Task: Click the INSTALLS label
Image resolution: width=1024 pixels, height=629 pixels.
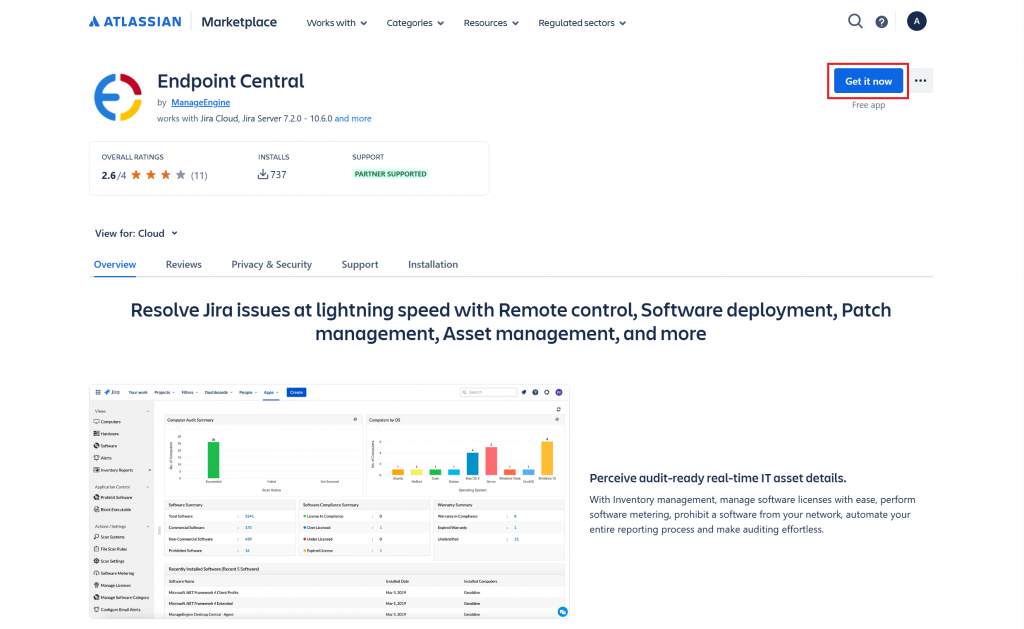Action: tap(274, 157)
